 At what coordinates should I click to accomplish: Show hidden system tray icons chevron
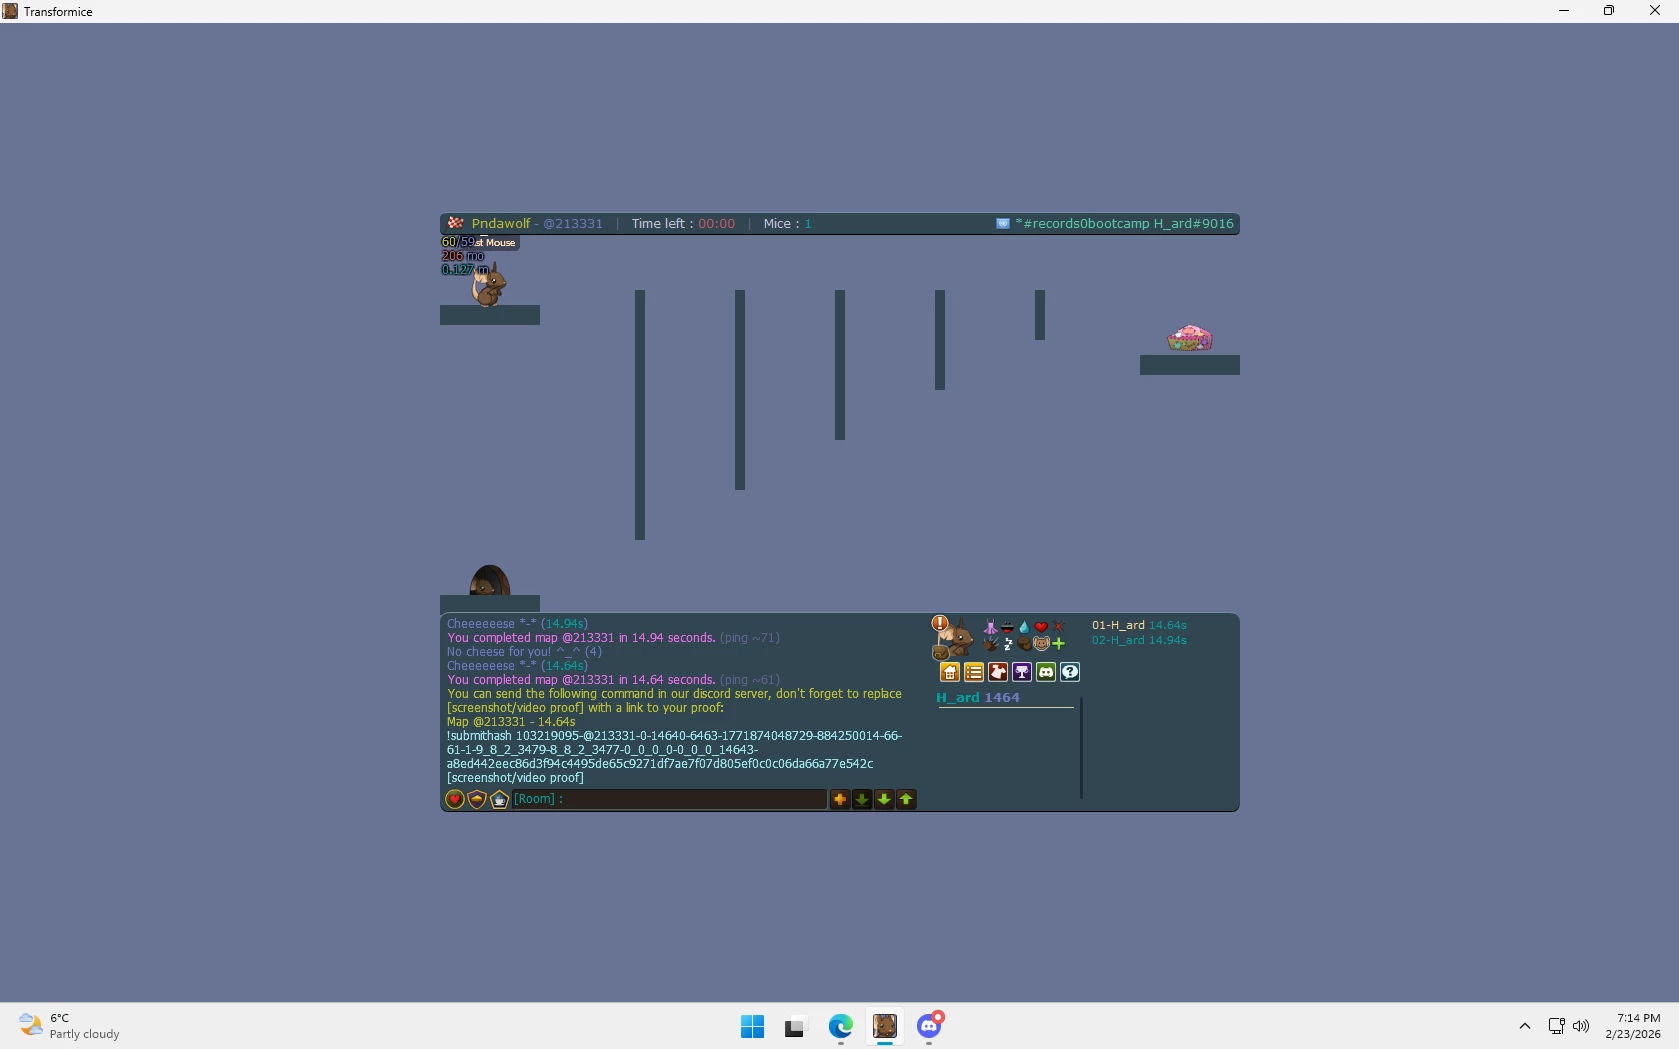point(1524,1026)
